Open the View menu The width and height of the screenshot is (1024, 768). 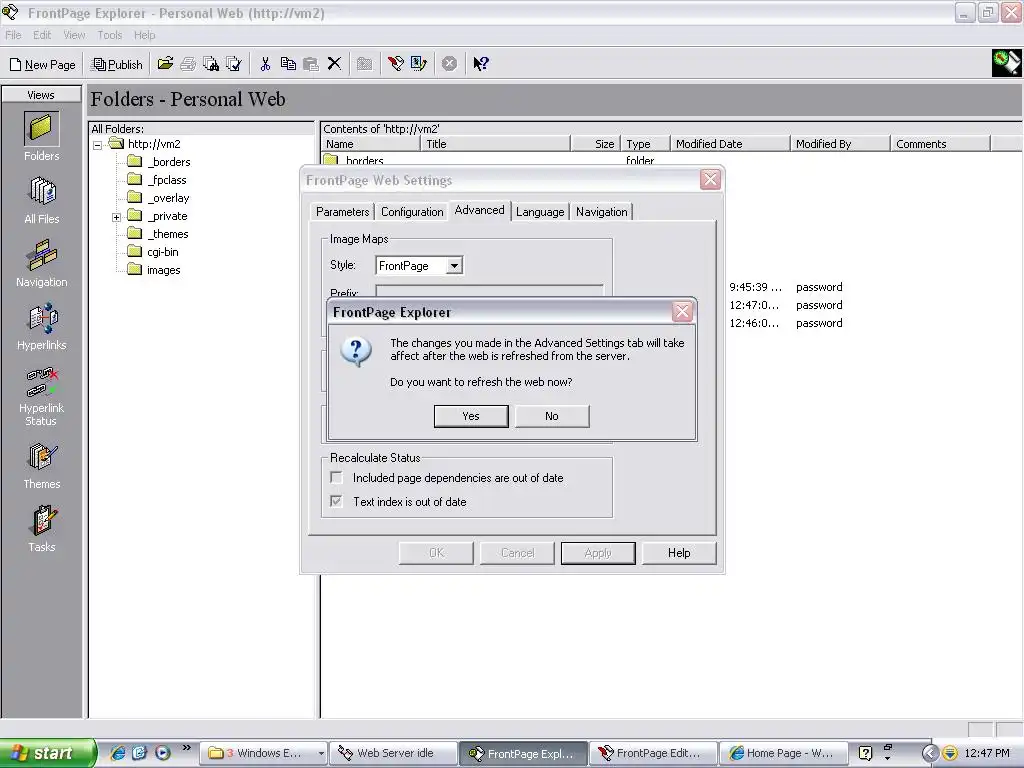click(x=74, y=35)
